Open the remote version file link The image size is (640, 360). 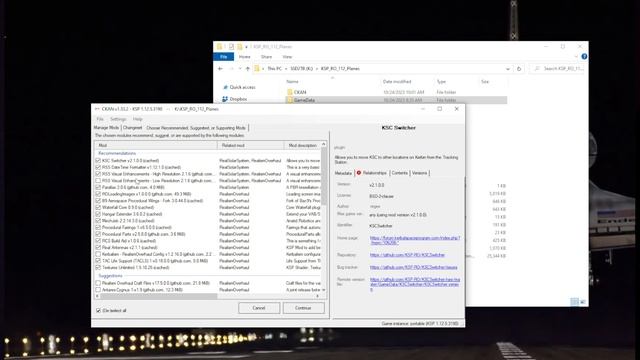click(x=415, y=284)
